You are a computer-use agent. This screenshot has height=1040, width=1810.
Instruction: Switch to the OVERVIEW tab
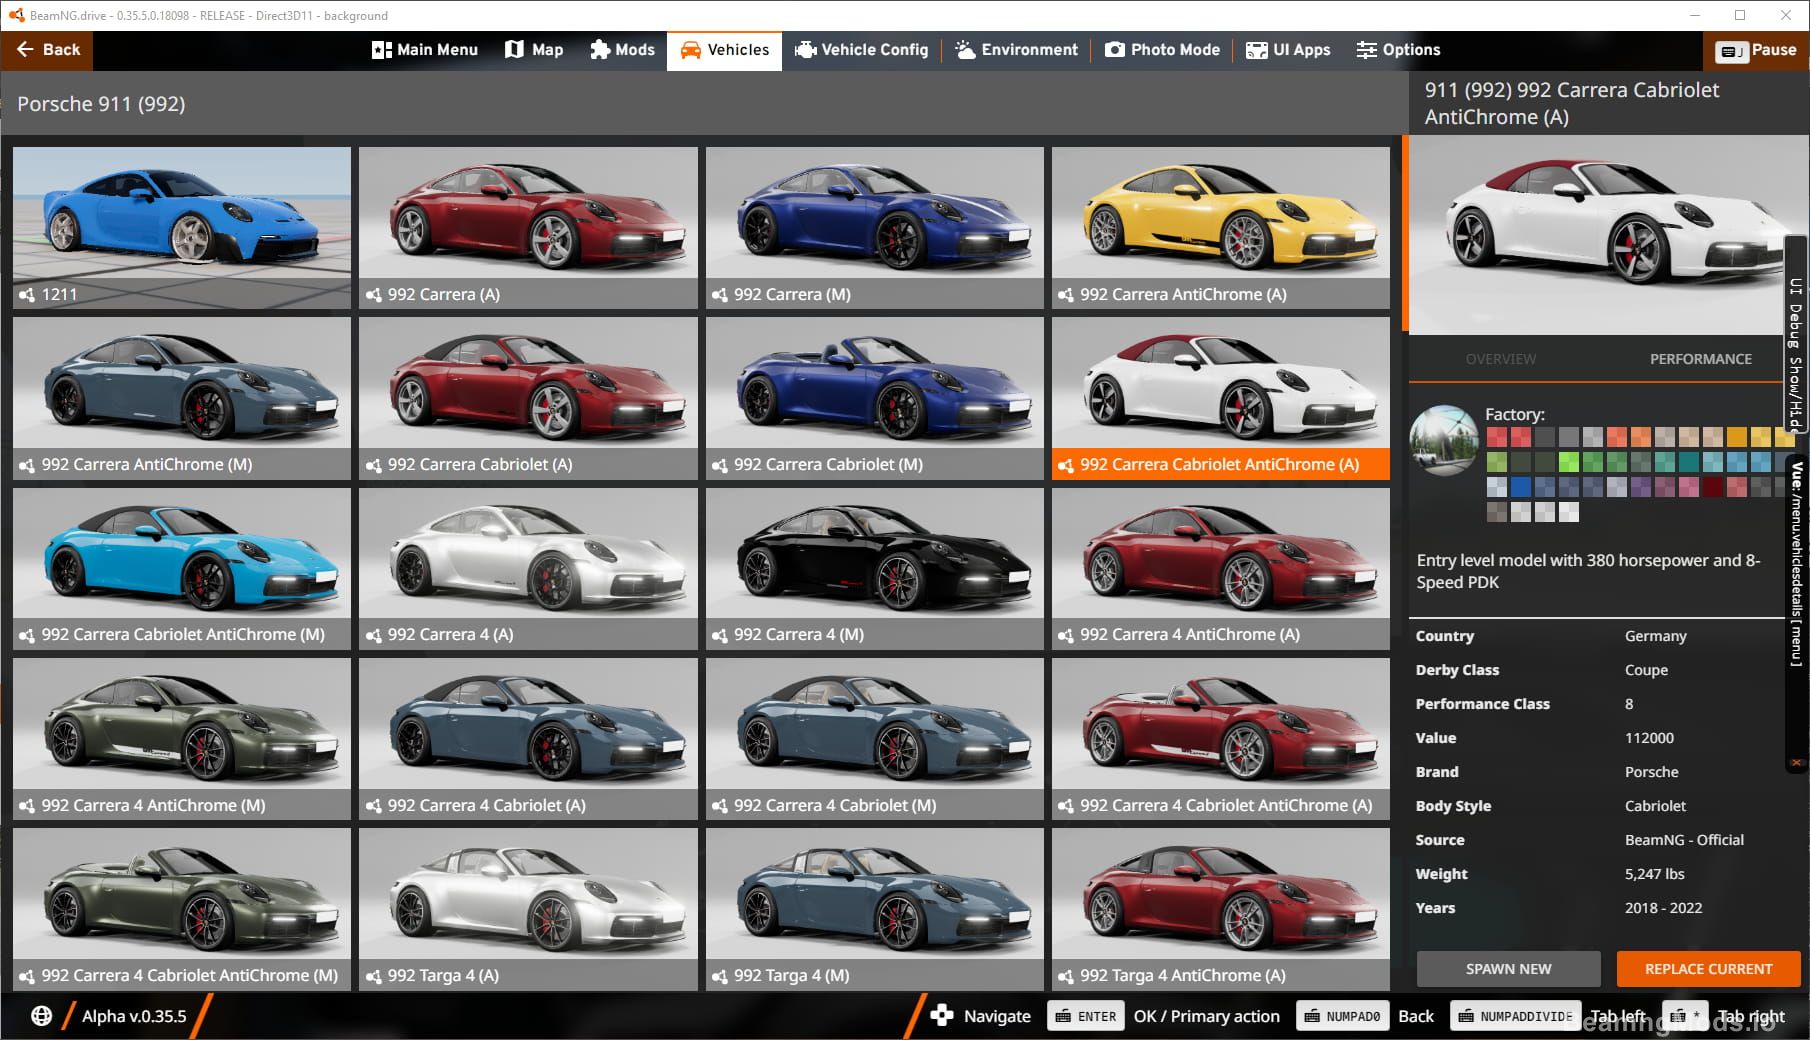pyautogui.click(x=1500, y=359)
